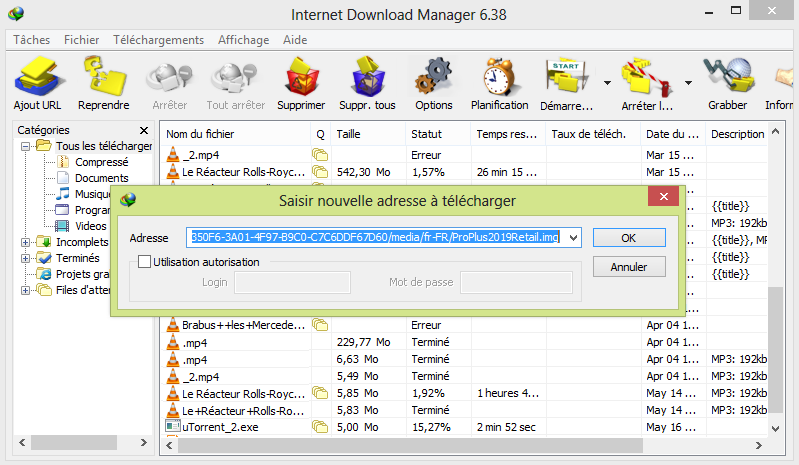
Task: Sort by the Nom du fichier column
Action: click(235, 134)
